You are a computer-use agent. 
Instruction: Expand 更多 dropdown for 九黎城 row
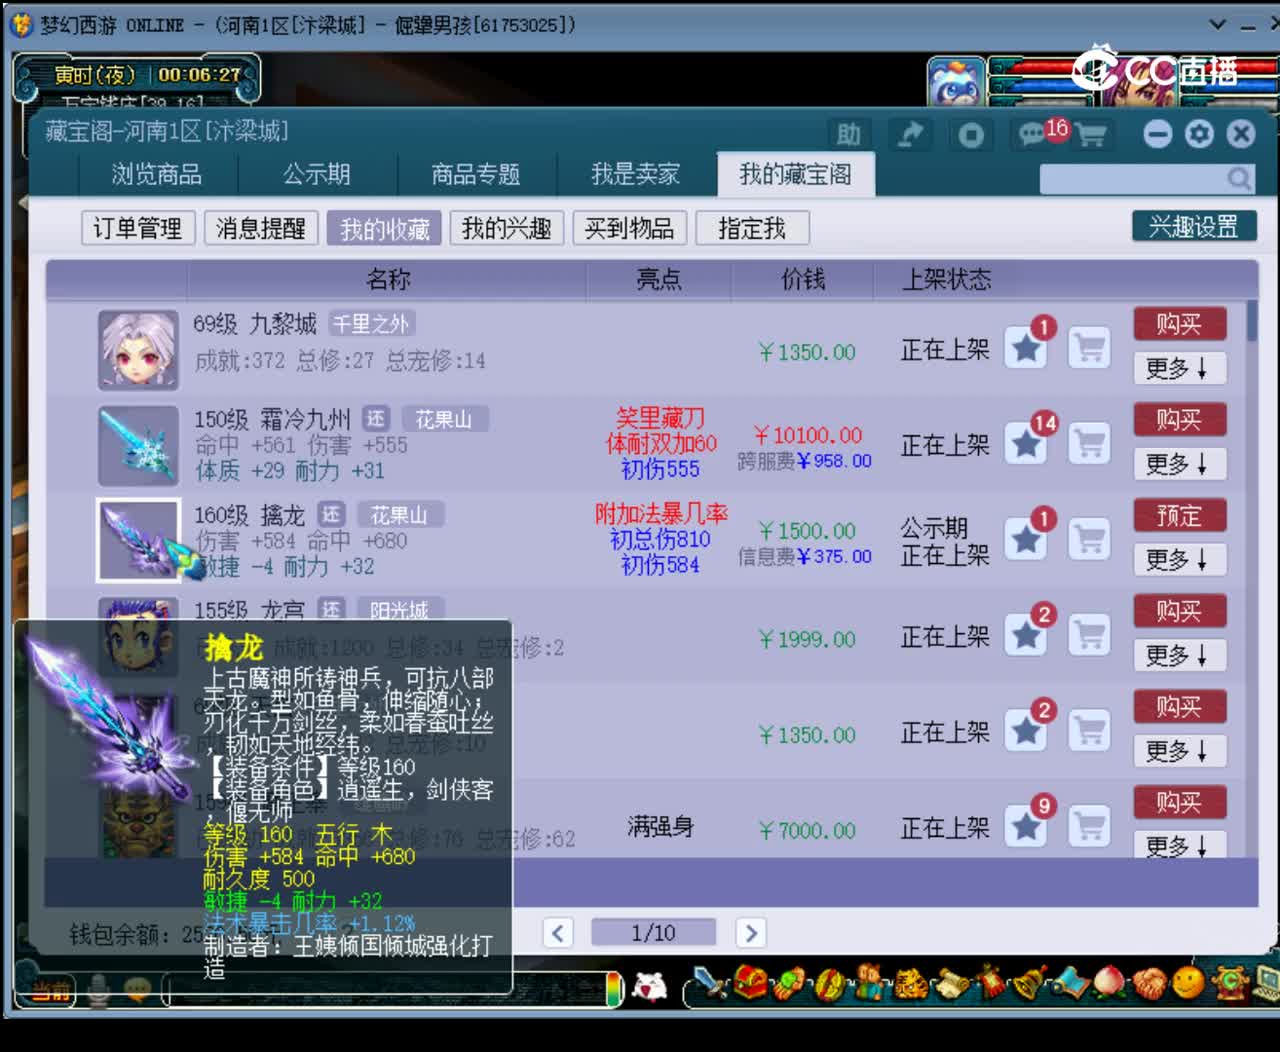coord(1179,368)
